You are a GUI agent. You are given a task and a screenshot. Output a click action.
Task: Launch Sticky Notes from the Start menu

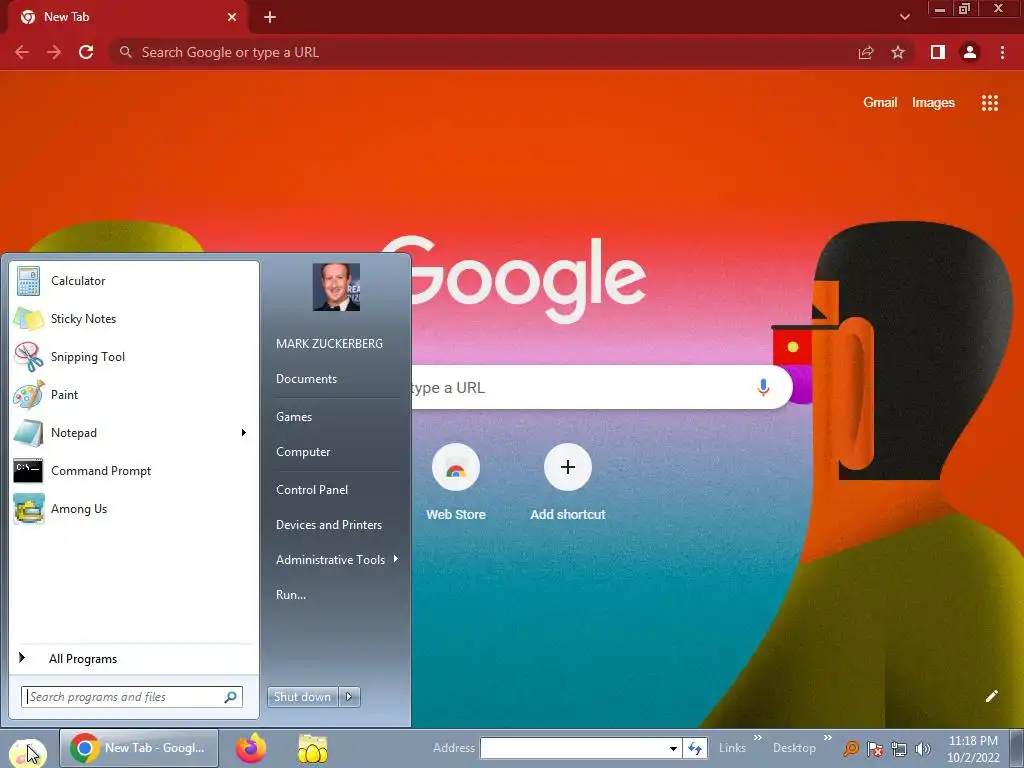[133, 319]
